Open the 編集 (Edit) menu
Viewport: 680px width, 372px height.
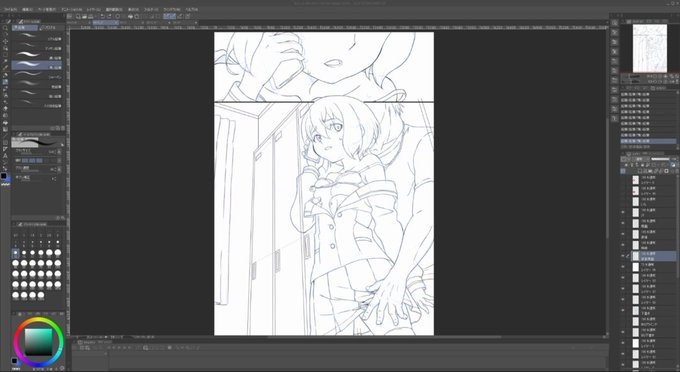27,9
